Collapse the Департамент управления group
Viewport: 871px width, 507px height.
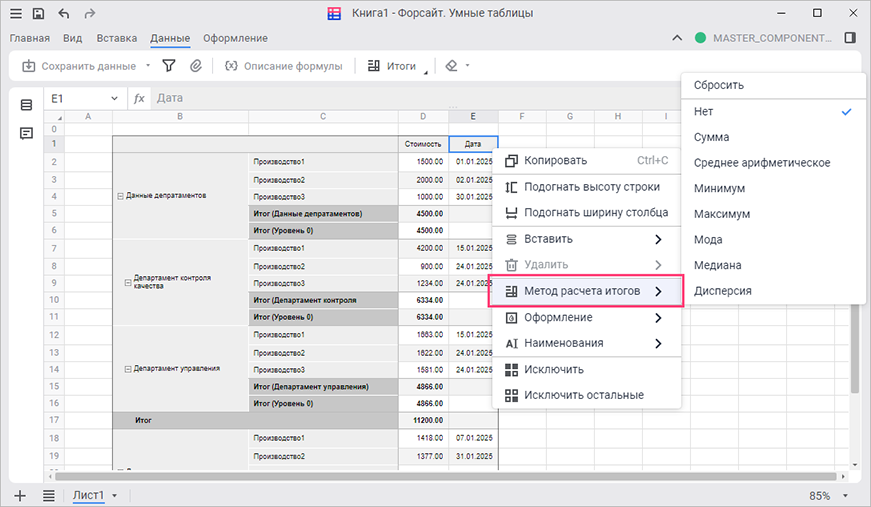coord(128,369)
